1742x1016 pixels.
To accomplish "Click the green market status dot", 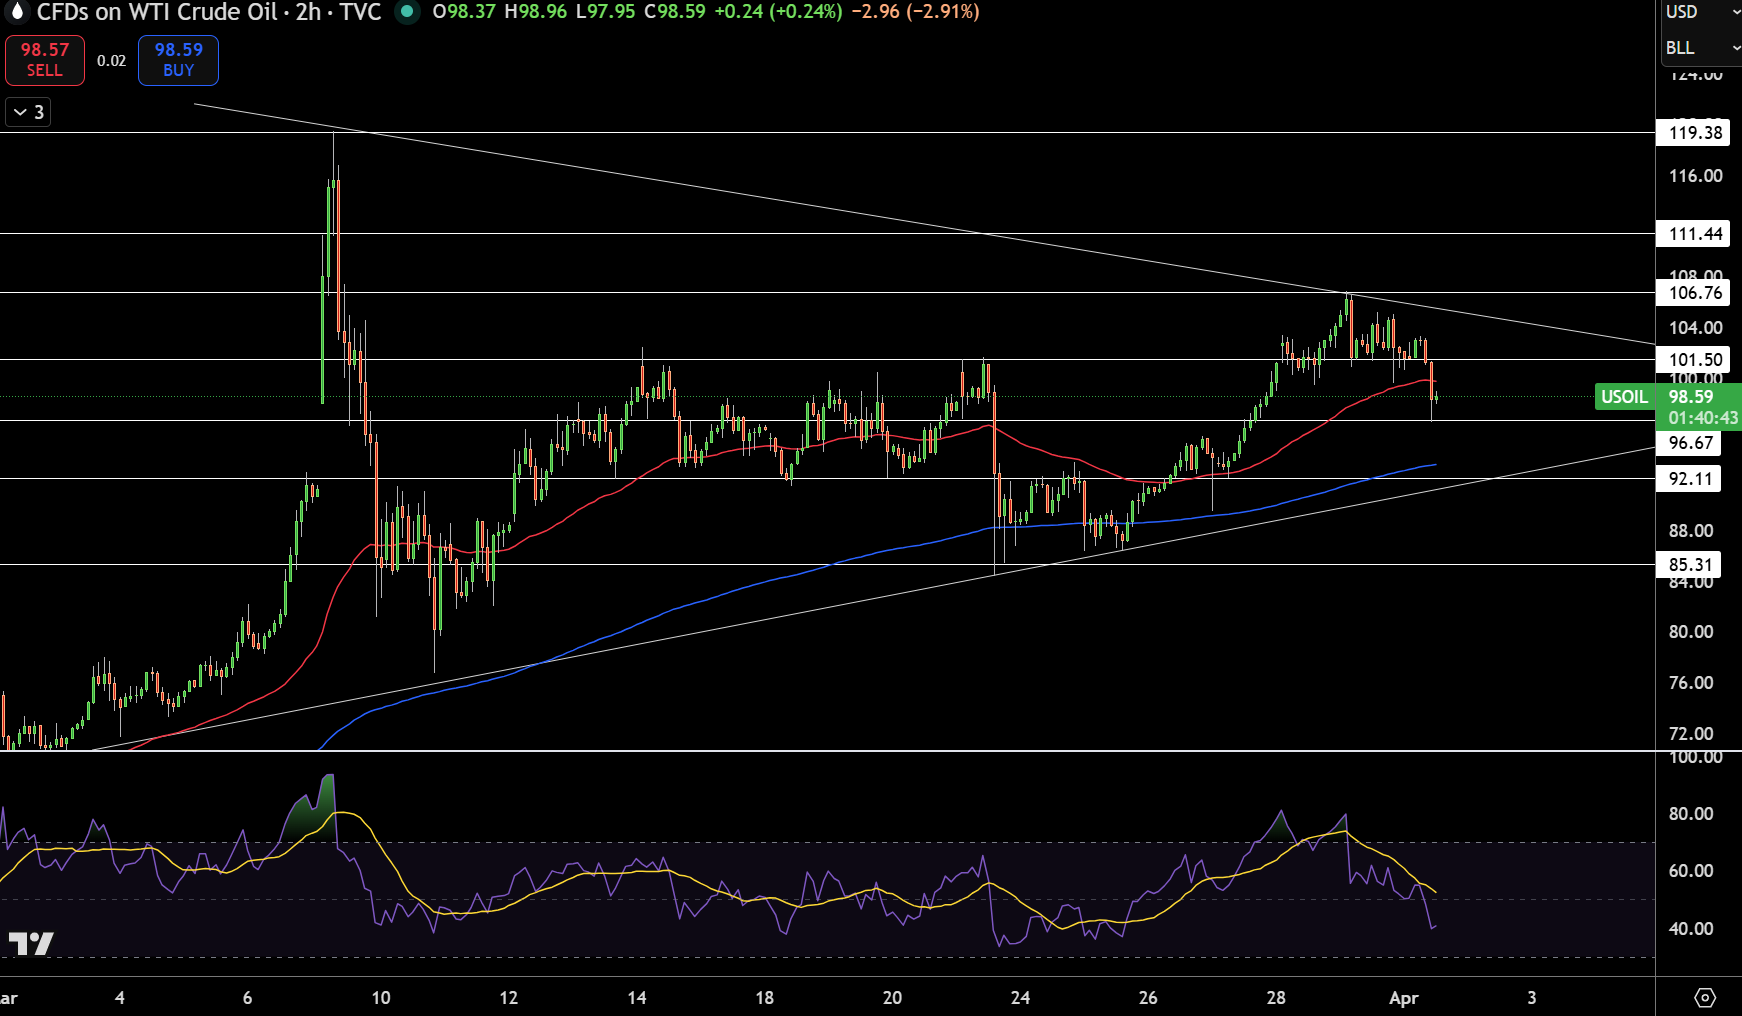I will (406, 12).
